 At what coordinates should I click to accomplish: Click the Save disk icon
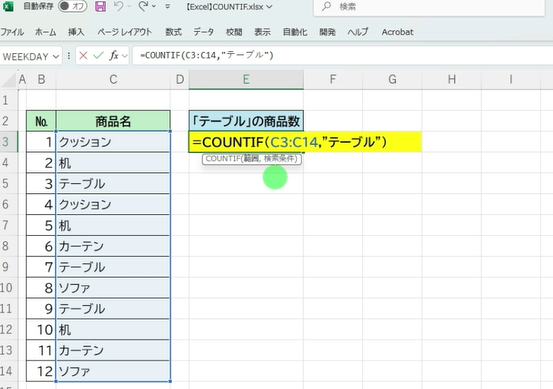[x=101, y=6]
